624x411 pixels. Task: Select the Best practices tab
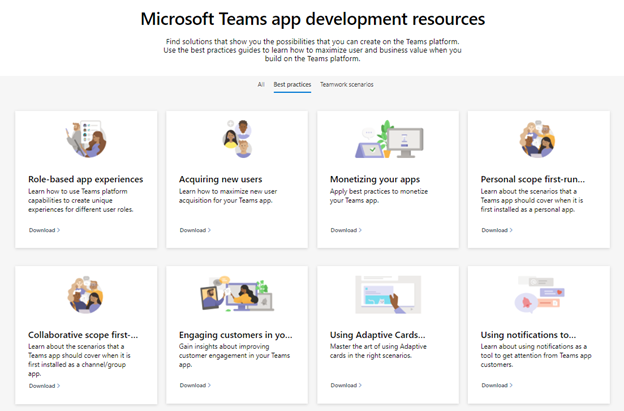pyautogui.click(x=292, y=84)
